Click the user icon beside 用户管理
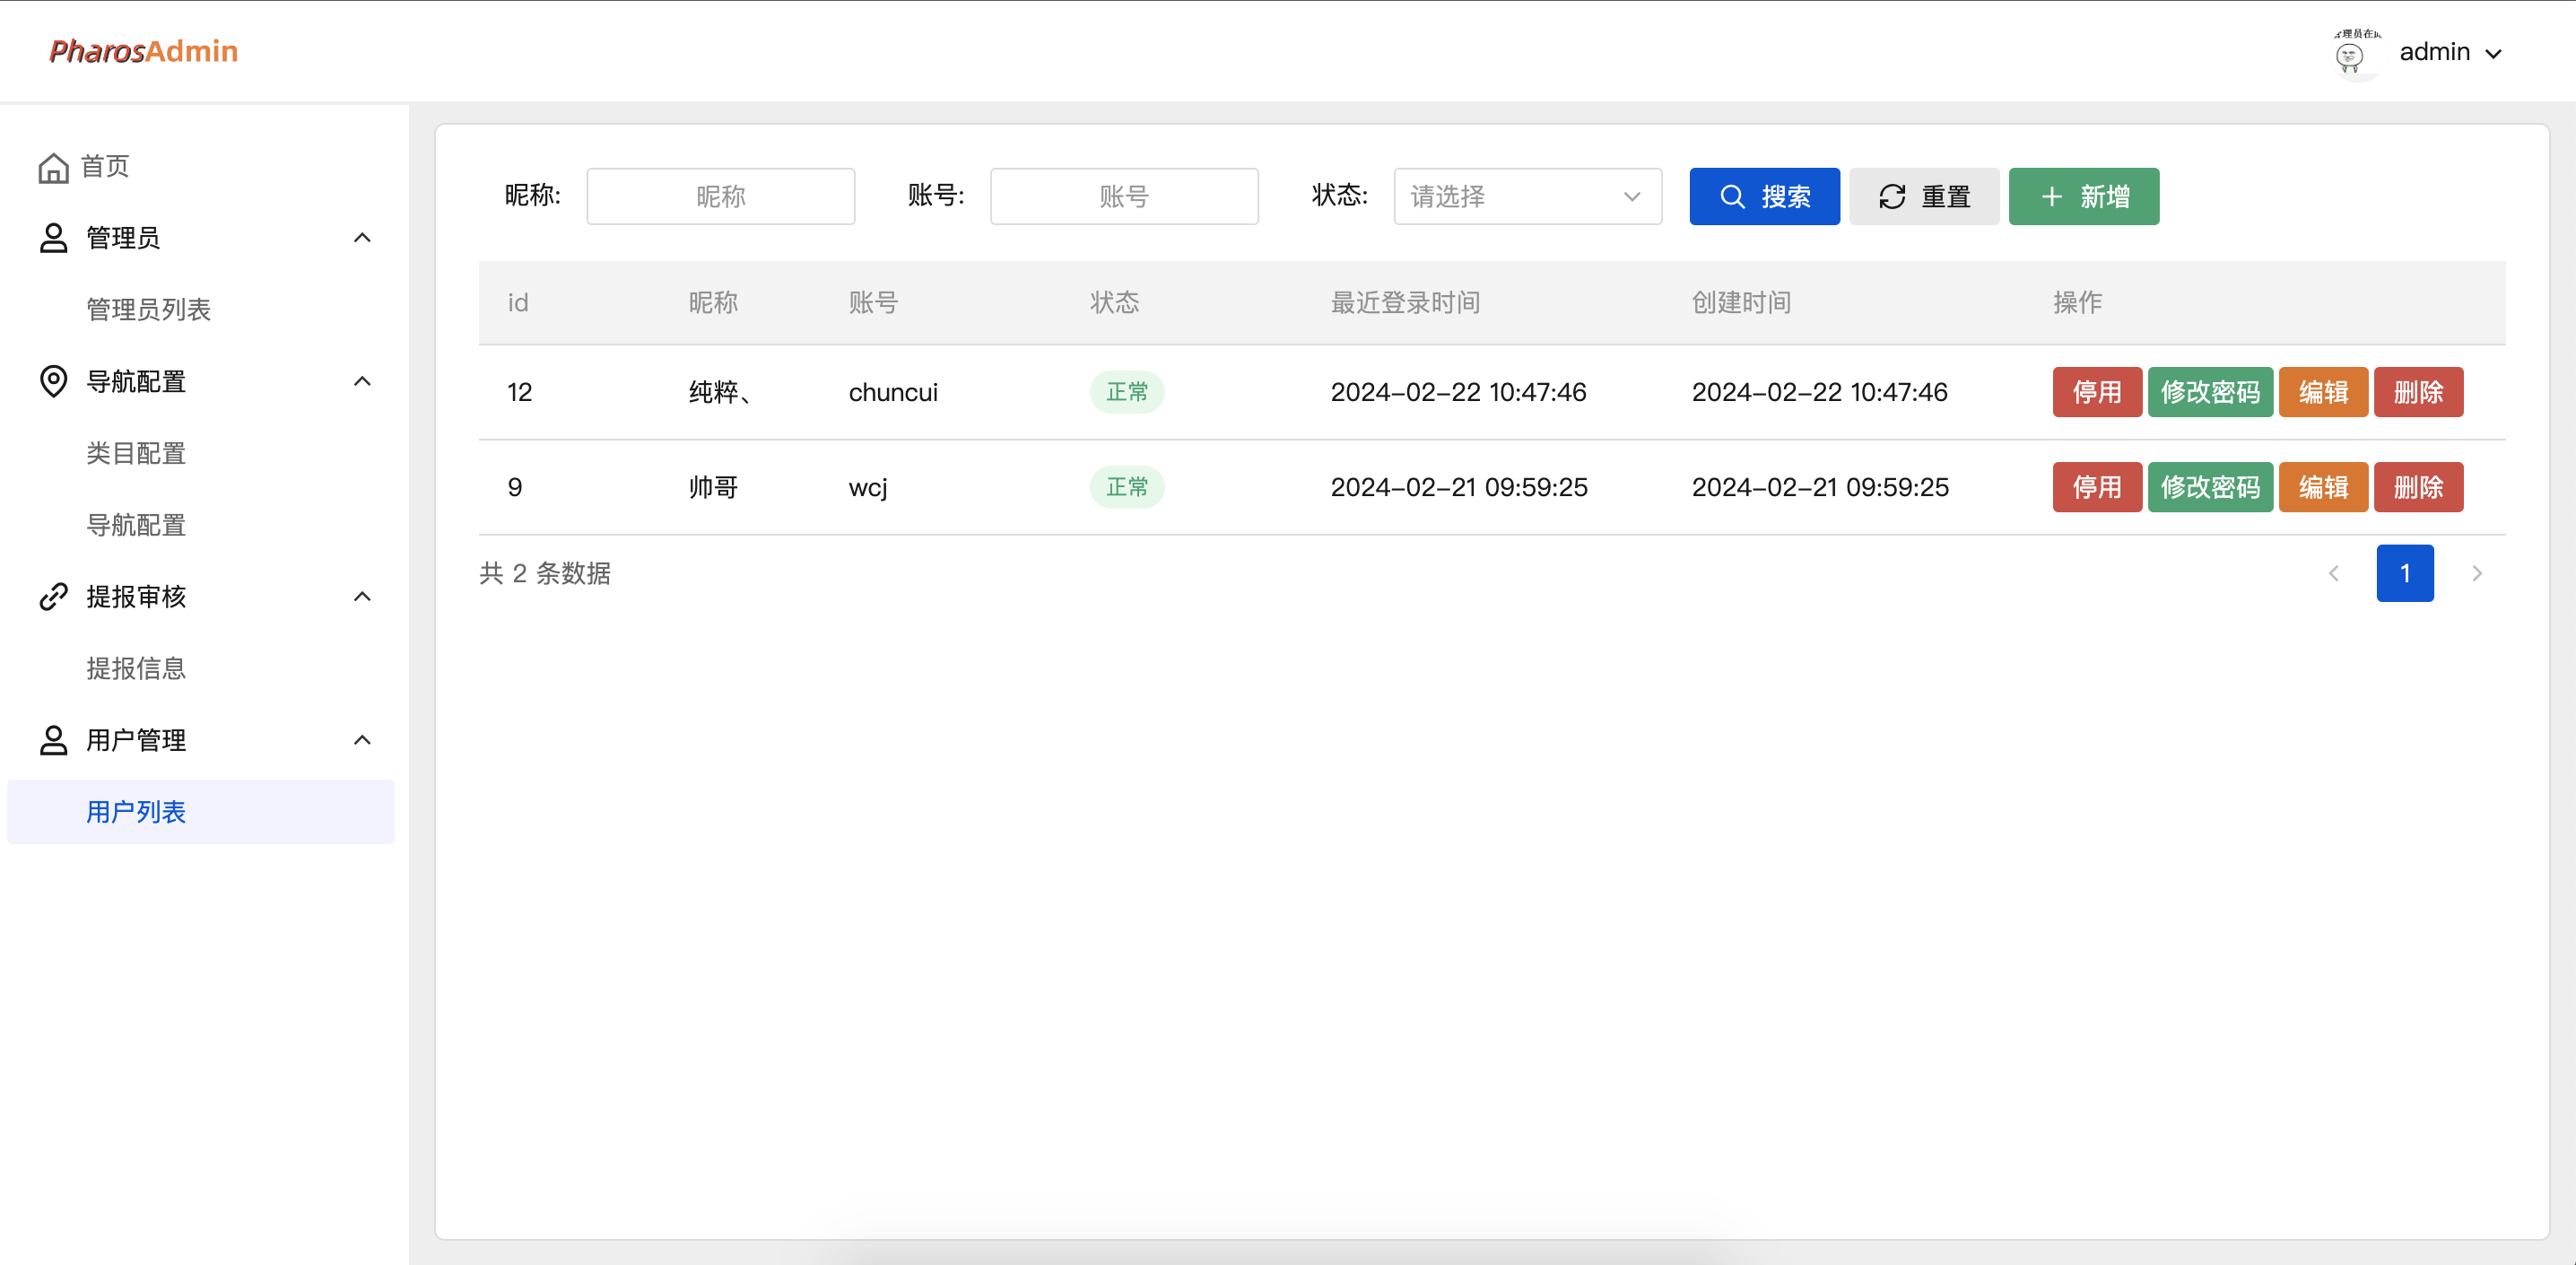This screenshot has width=2576, height=1265. (53, 739)
